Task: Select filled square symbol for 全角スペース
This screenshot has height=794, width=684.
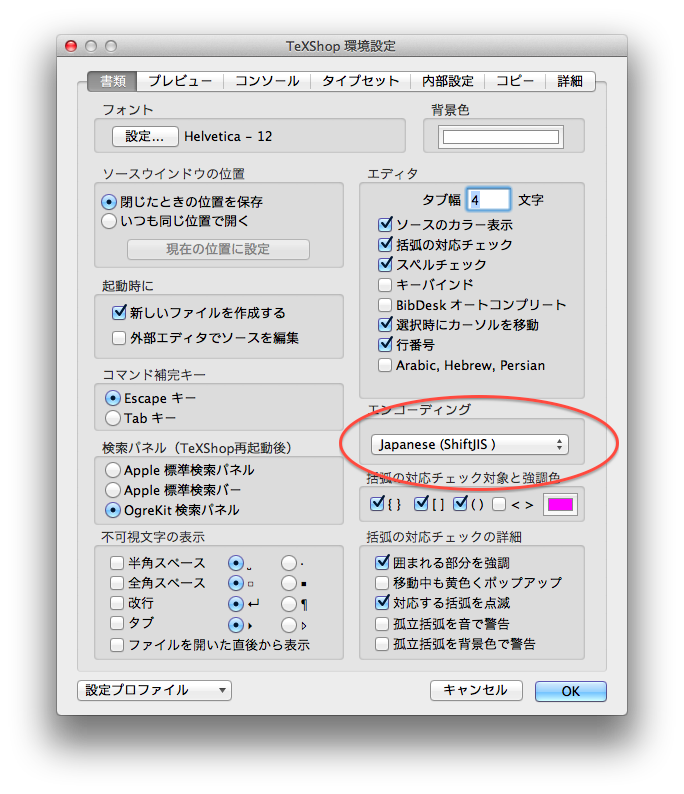Action: pyautogui.click(x=289, y=583)
